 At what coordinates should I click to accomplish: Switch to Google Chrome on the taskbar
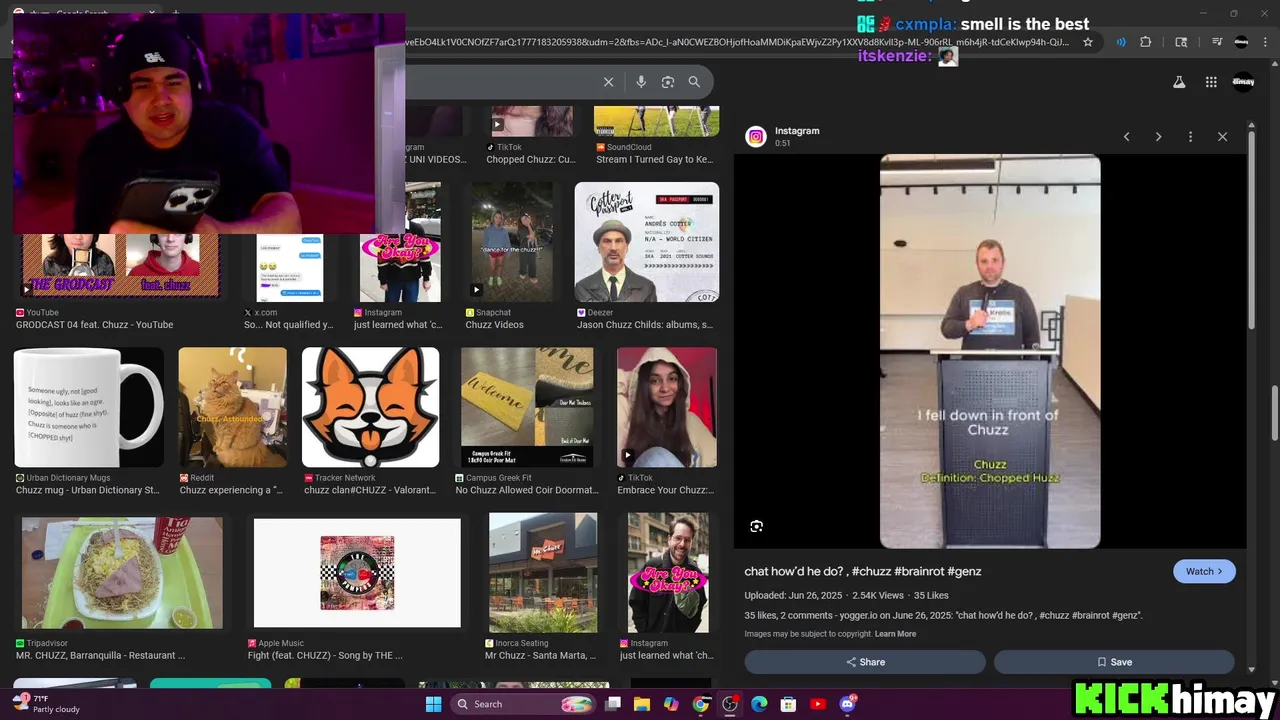pos(701,704)
